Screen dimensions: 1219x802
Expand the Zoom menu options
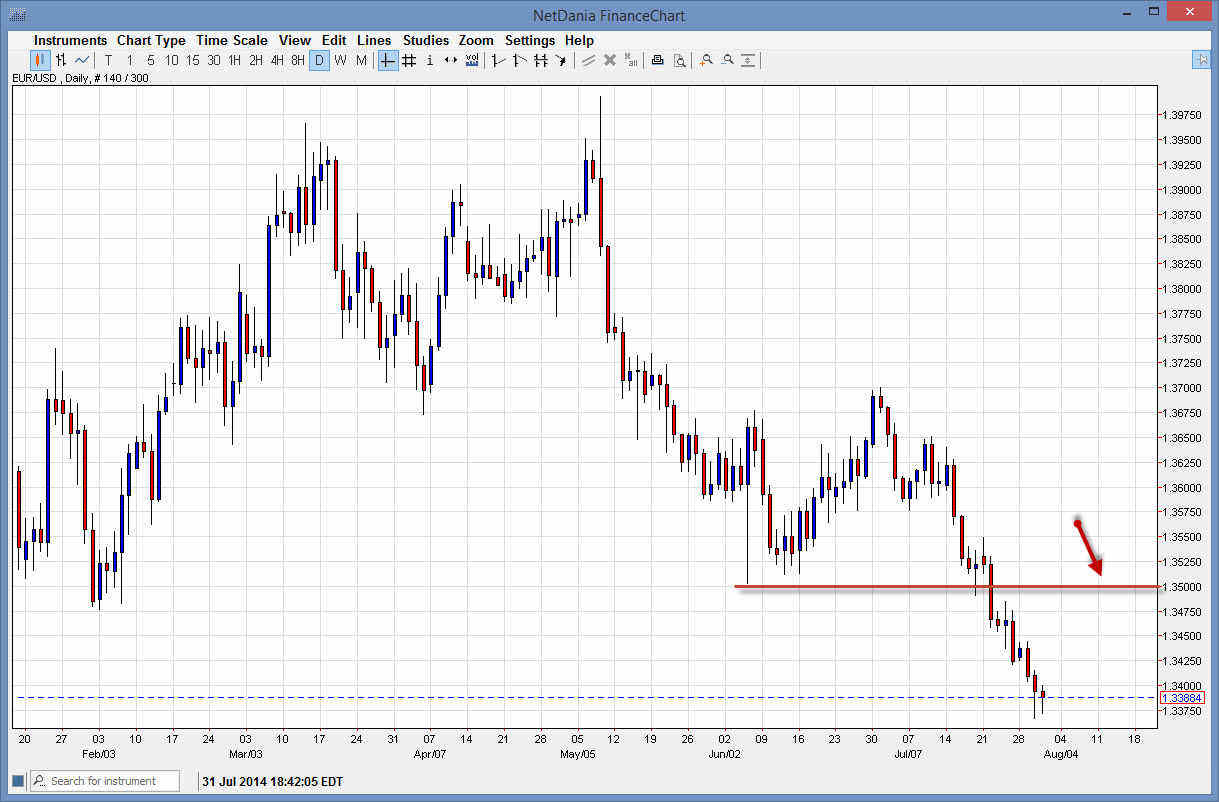click(x=476, y=40)
